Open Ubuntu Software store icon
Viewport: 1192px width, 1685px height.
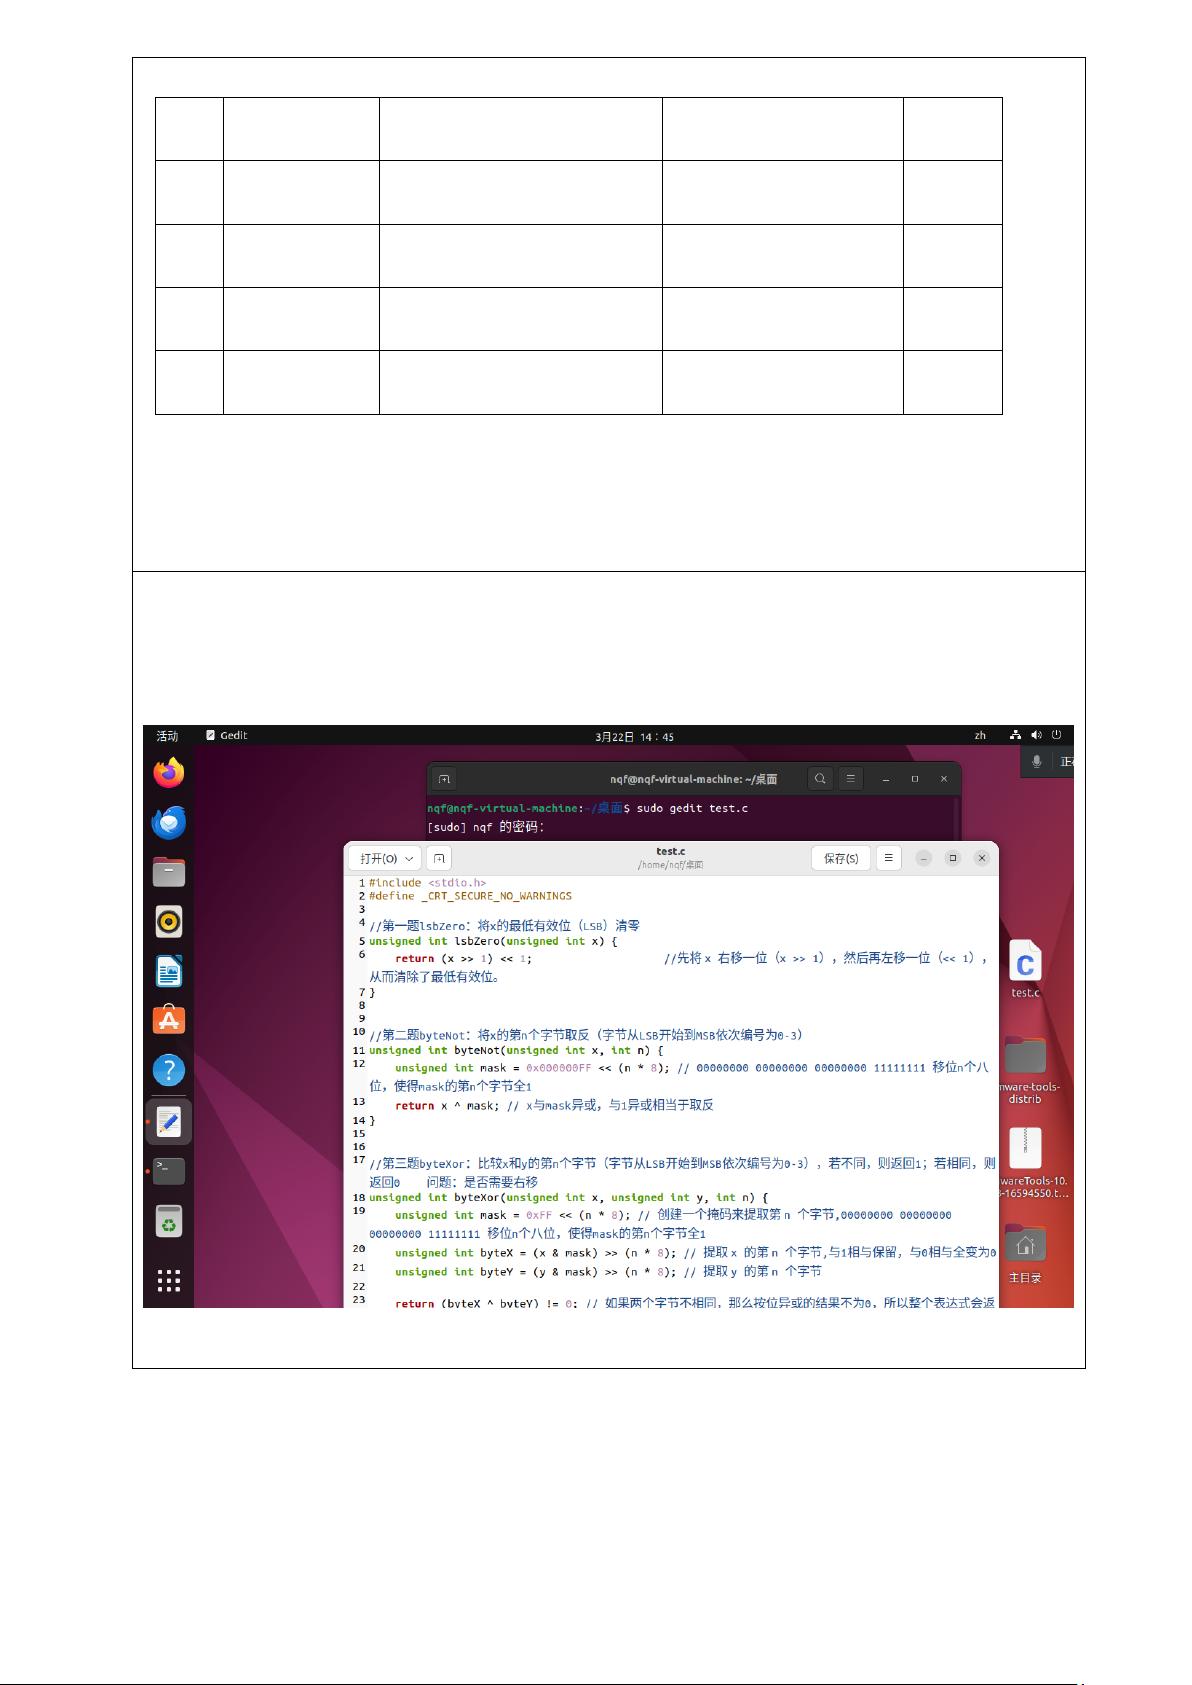tap(169, 1020)
